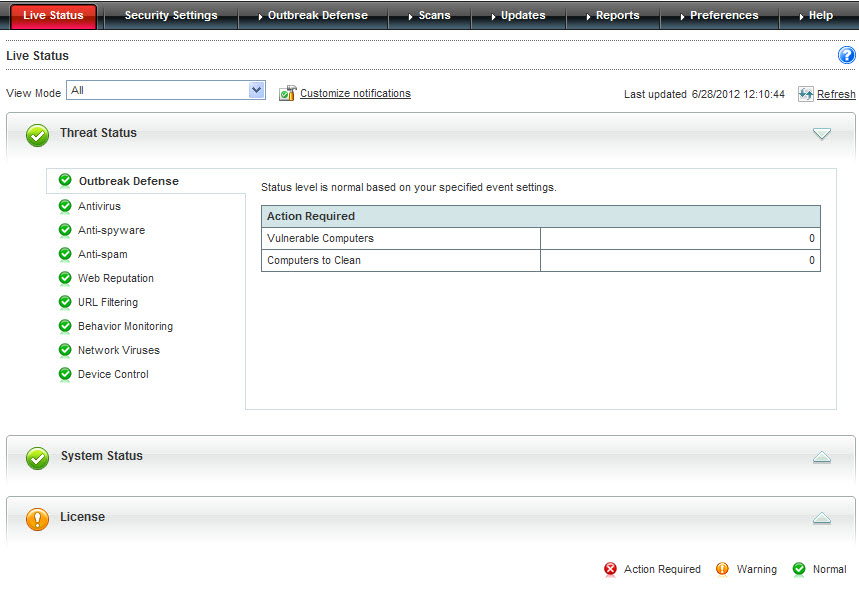
Task: Click the Refresh link
Action: tap(836, 94)
